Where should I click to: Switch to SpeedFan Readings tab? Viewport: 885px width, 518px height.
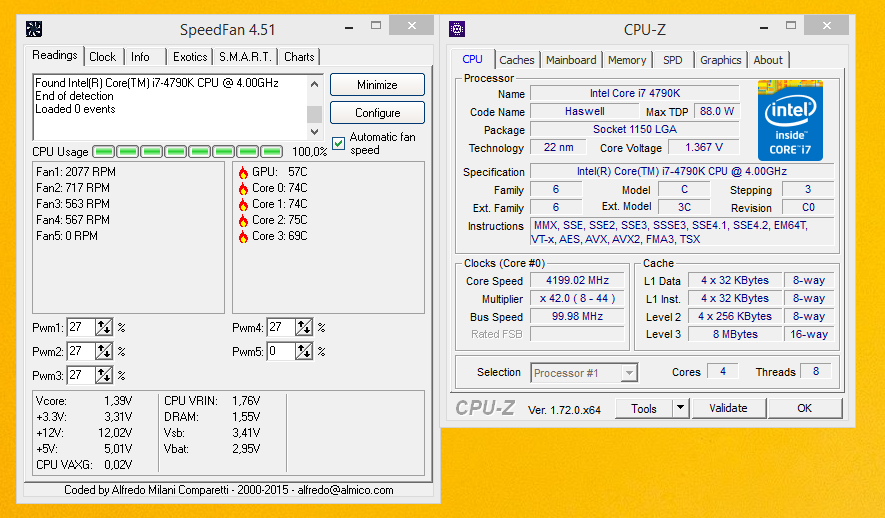point(55,56)
